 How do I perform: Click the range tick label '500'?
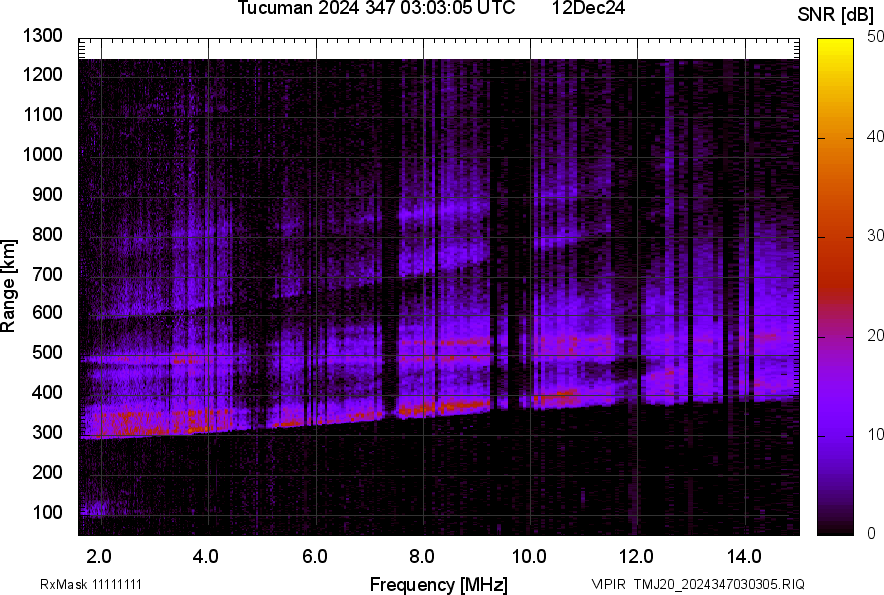click(47, 352)
